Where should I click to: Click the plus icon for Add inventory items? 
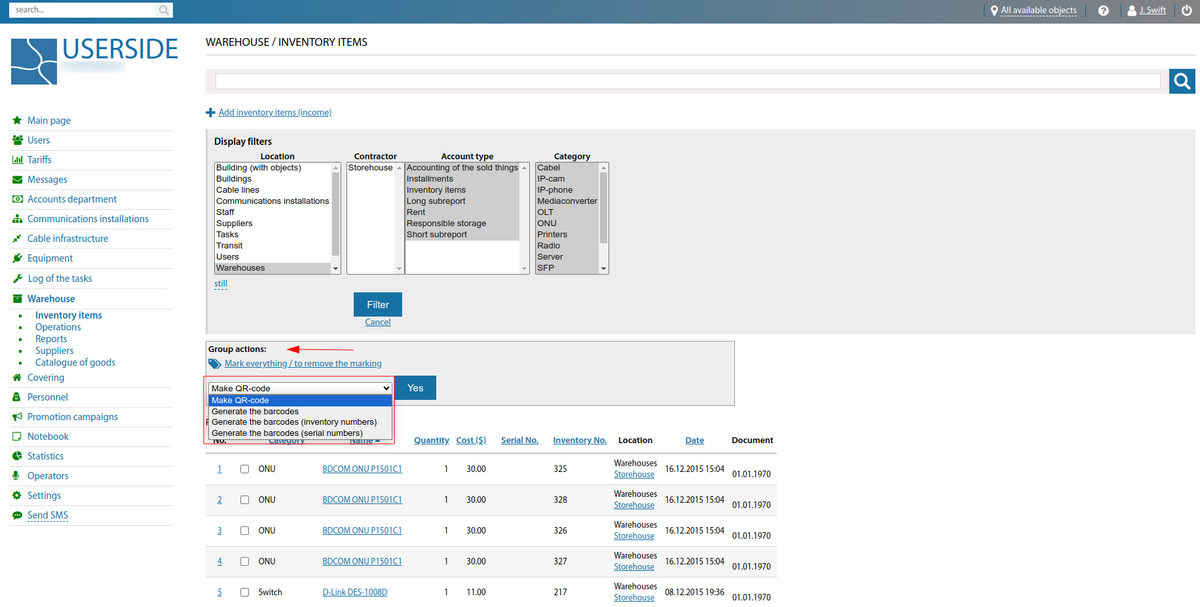coord(211,113)
